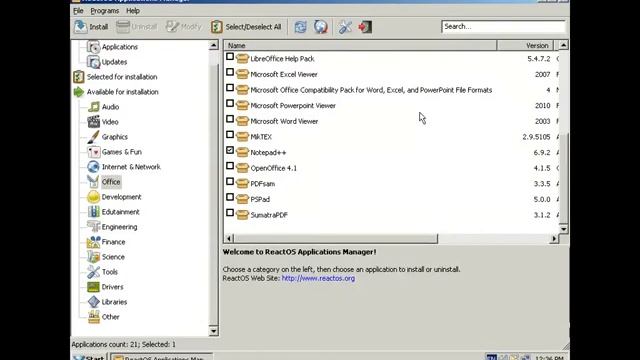The height and width of the screenshot is (360, 640).
Task: Open settings via wrench and screwdriver icon
Action: [x=345, y=27]
